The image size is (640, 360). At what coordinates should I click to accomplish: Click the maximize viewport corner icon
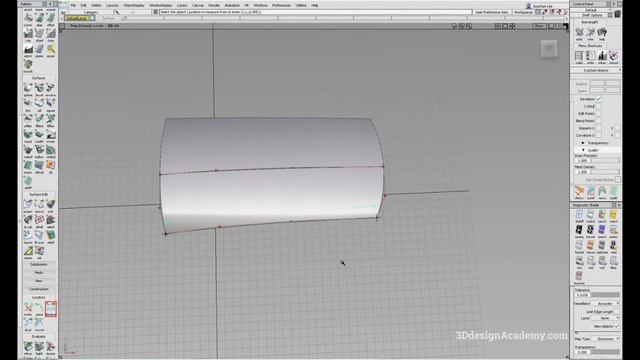click(x=565, y=26)
